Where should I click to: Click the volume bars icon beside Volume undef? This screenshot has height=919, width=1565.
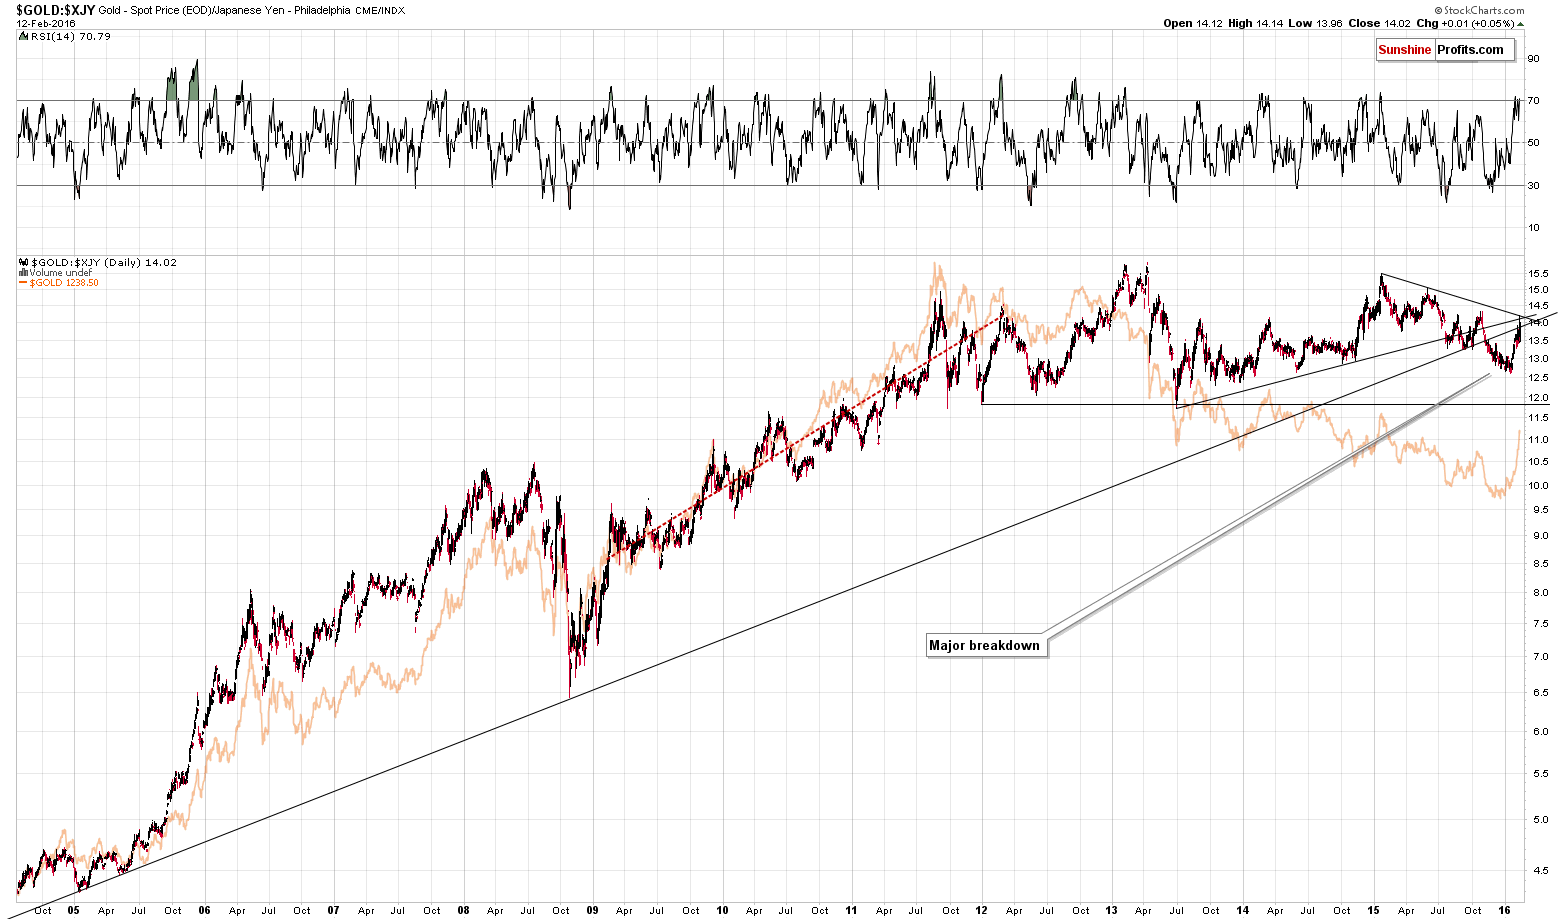(24, 273)
